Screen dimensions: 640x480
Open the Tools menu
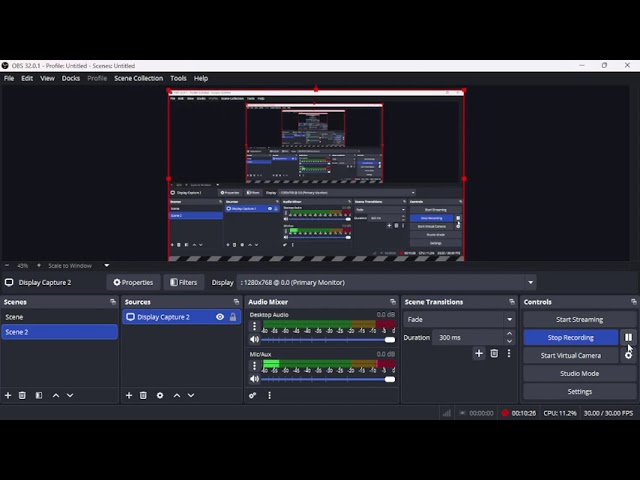point(178,78)
